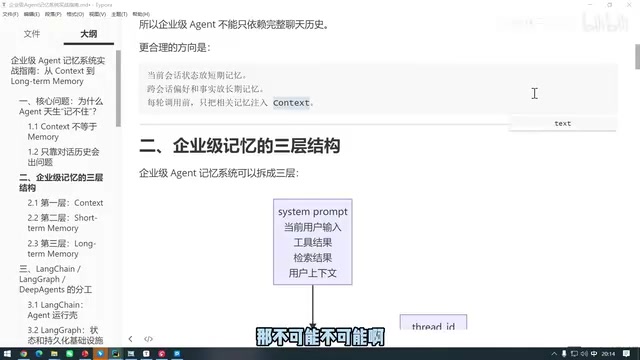
Task: Open the green app on the taskbar
Action: pos(70,353)
